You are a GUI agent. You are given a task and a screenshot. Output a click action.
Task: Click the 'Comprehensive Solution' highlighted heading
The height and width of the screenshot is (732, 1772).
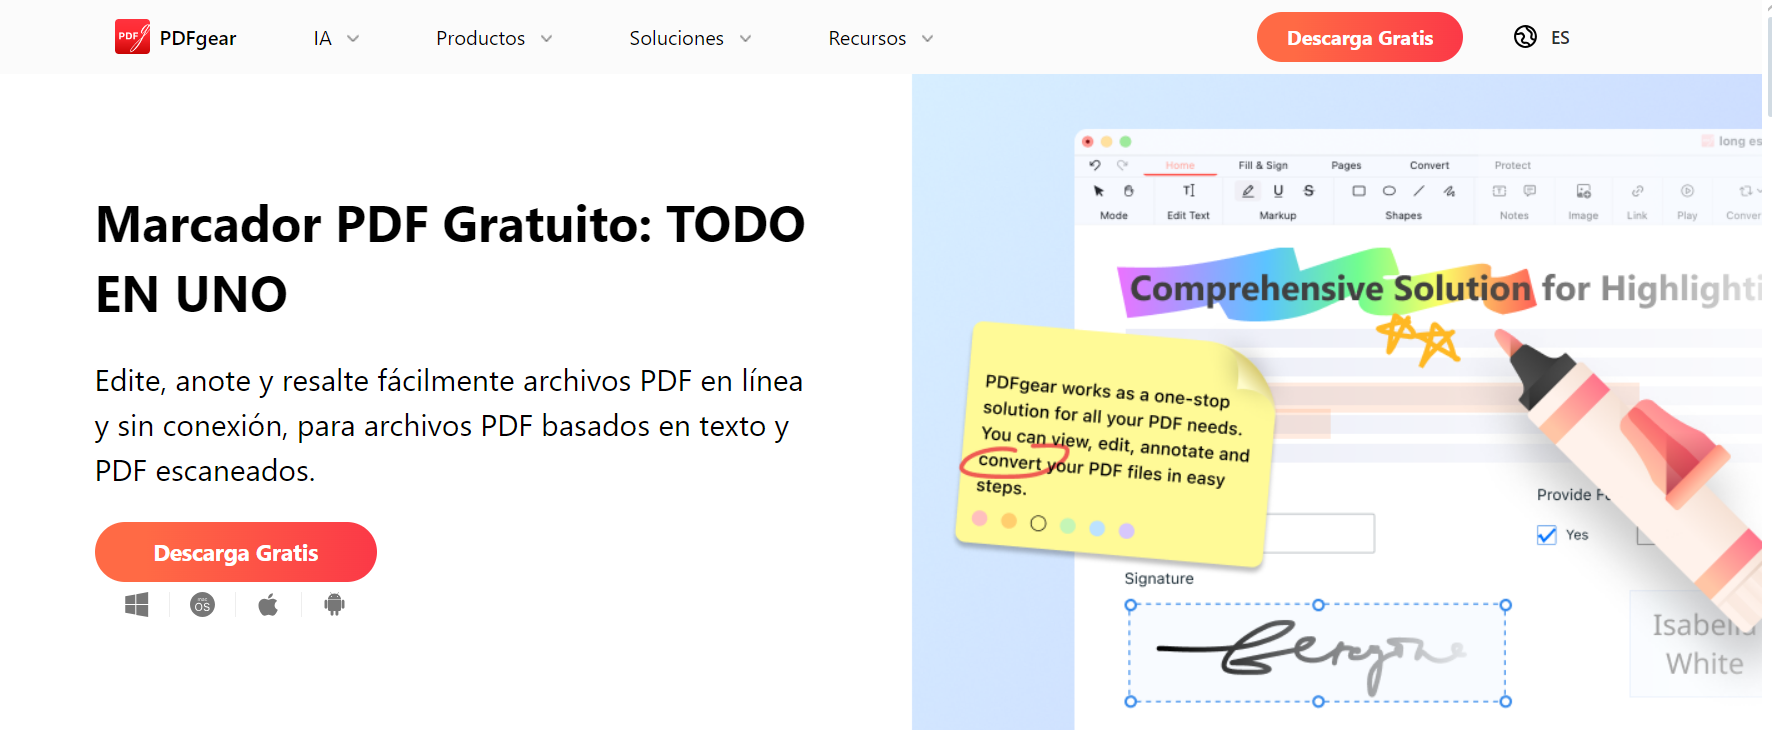pyautogui.click(x=1330, y=288)
